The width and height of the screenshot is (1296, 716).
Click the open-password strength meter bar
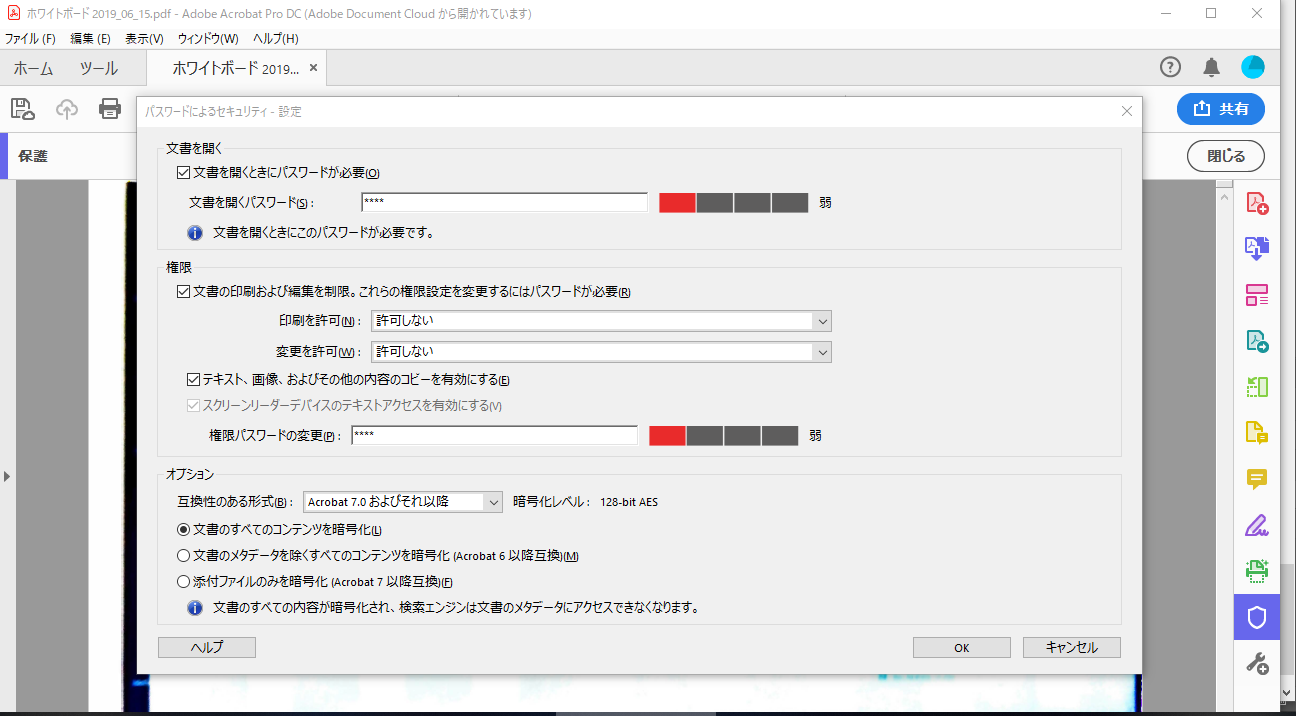click(x=733, y=203)
